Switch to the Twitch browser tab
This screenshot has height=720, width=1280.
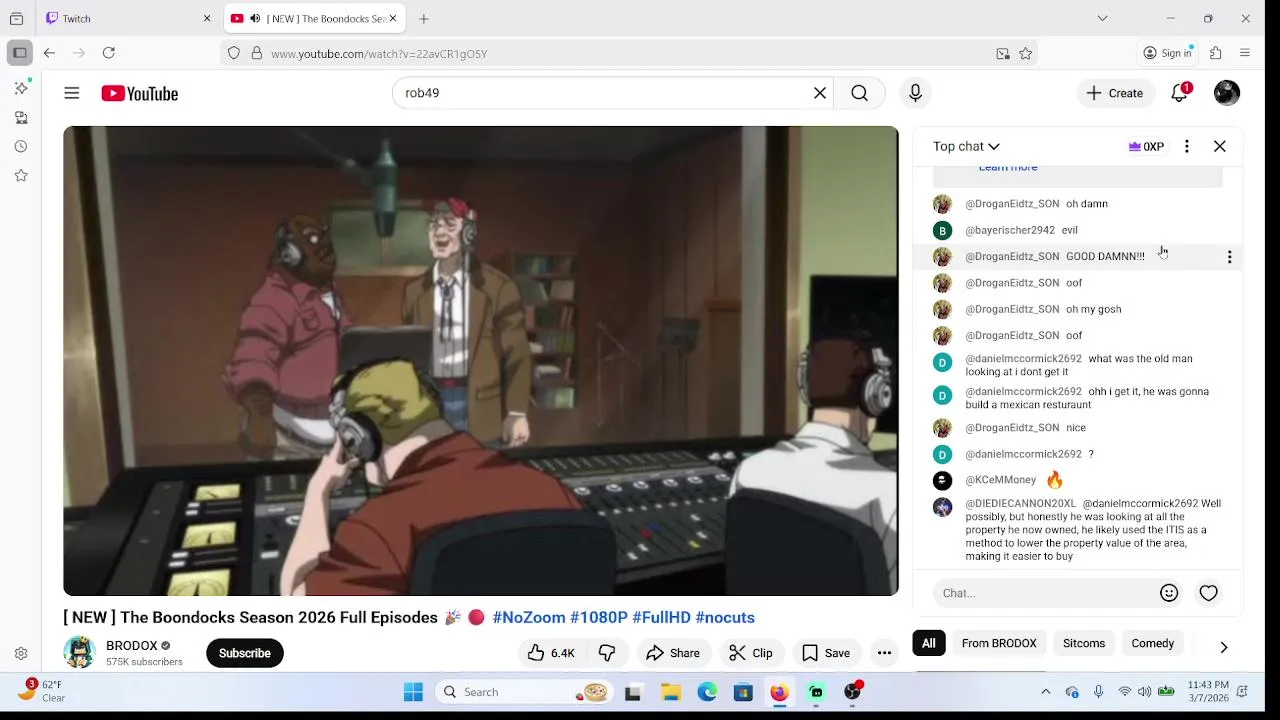point(120,18)
